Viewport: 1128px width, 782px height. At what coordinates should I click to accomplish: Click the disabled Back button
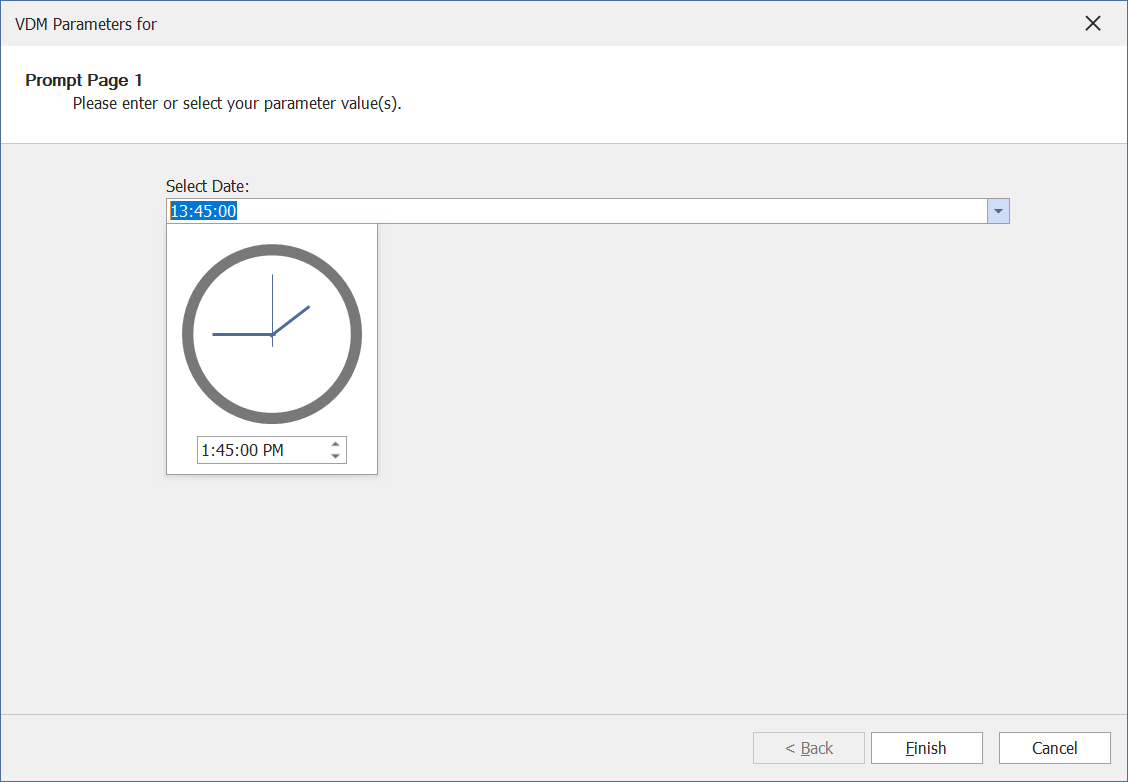[x=809, y=748]
